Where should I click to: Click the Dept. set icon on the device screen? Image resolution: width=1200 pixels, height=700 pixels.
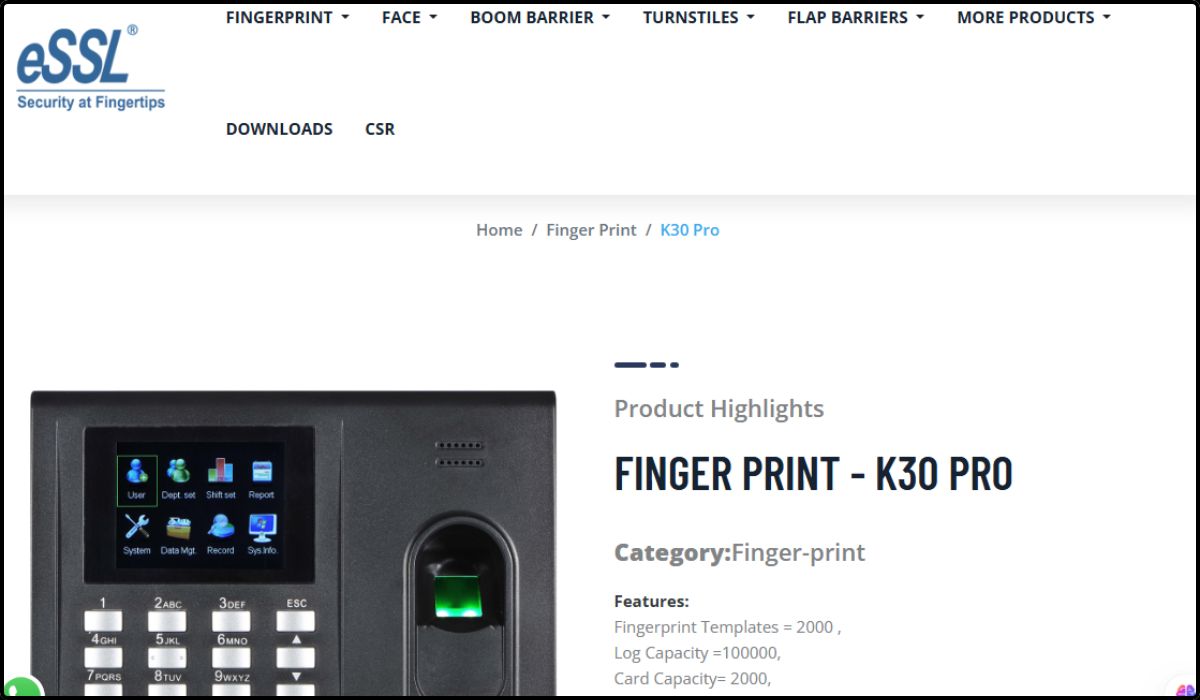click(x=179, y=480)
